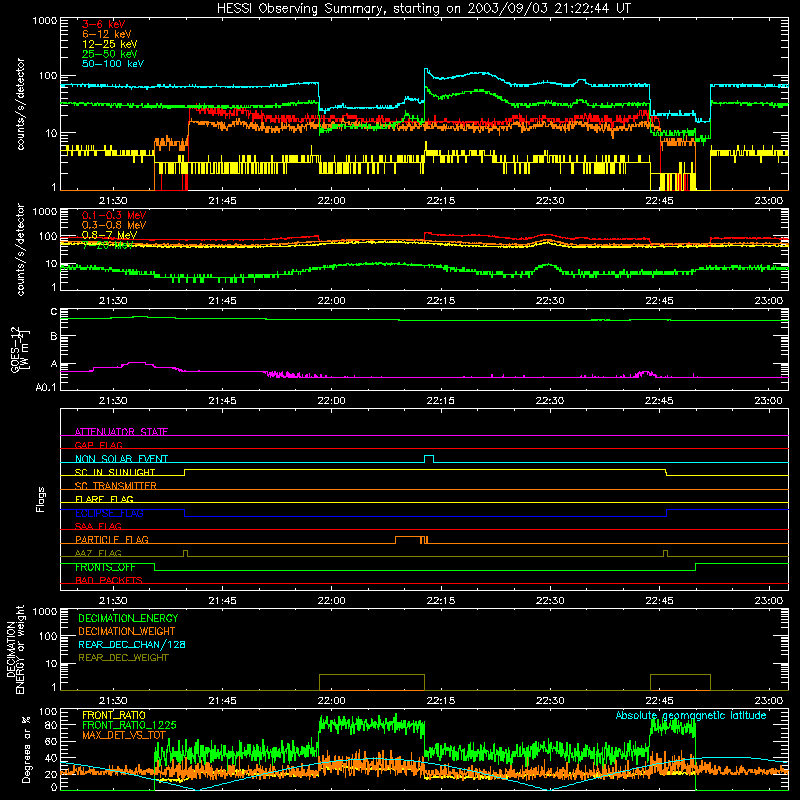Select the vertical Flags axis title
Viewport: 800px width, 800px height.
click(41, 499)
